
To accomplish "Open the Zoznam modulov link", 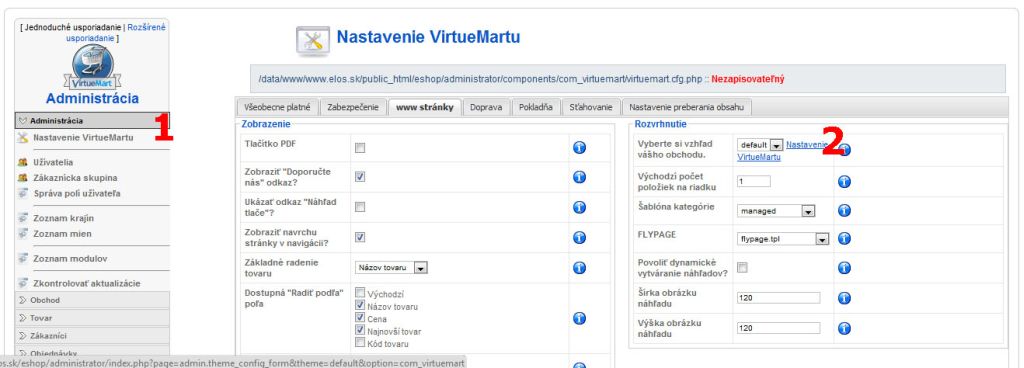I will (70, 258).
